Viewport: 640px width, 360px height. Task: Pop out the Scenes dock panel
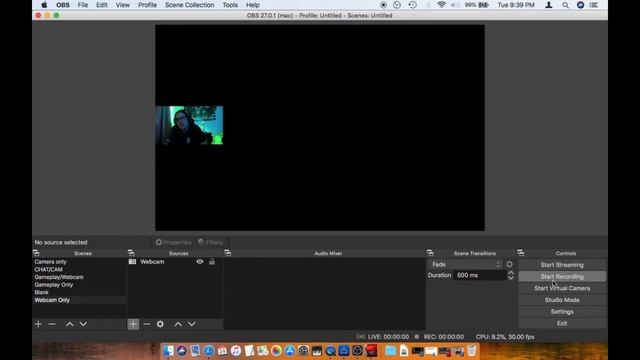pos(36,253)
